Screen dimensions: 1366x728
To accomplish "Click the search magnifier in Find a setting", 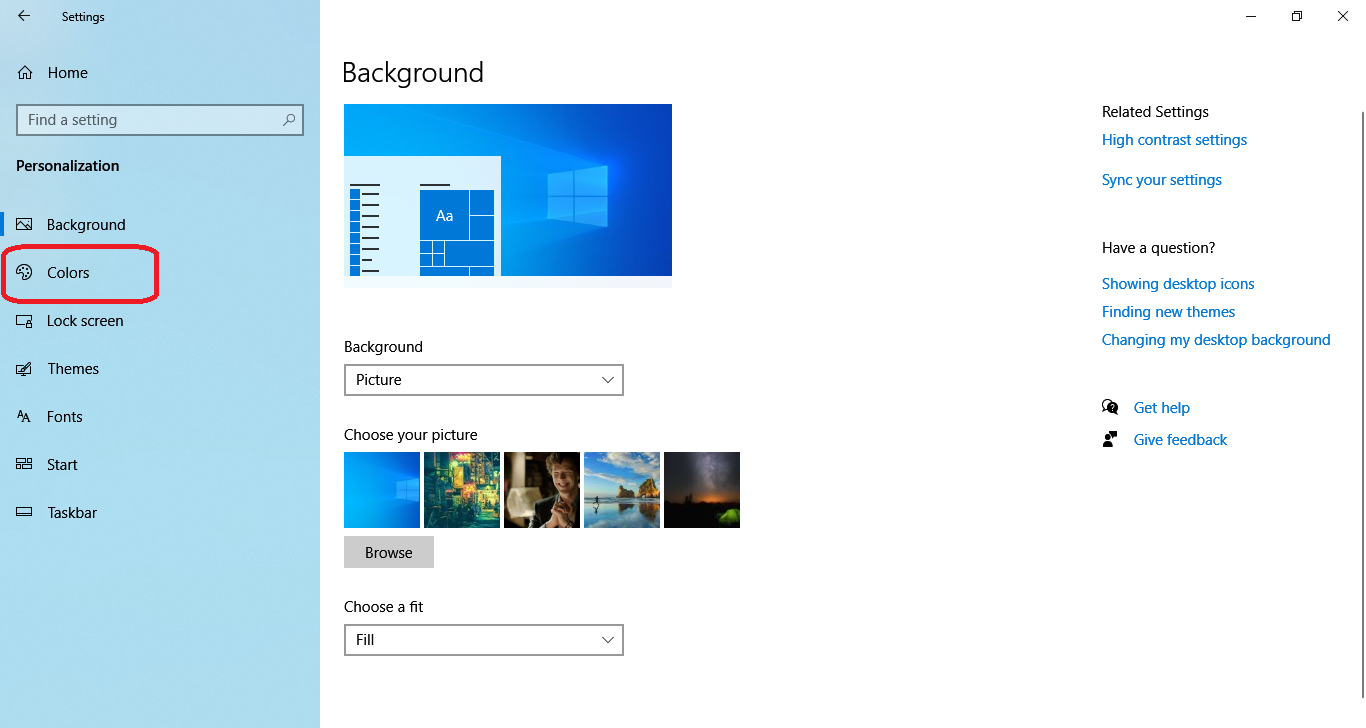I will pos(289,120).
